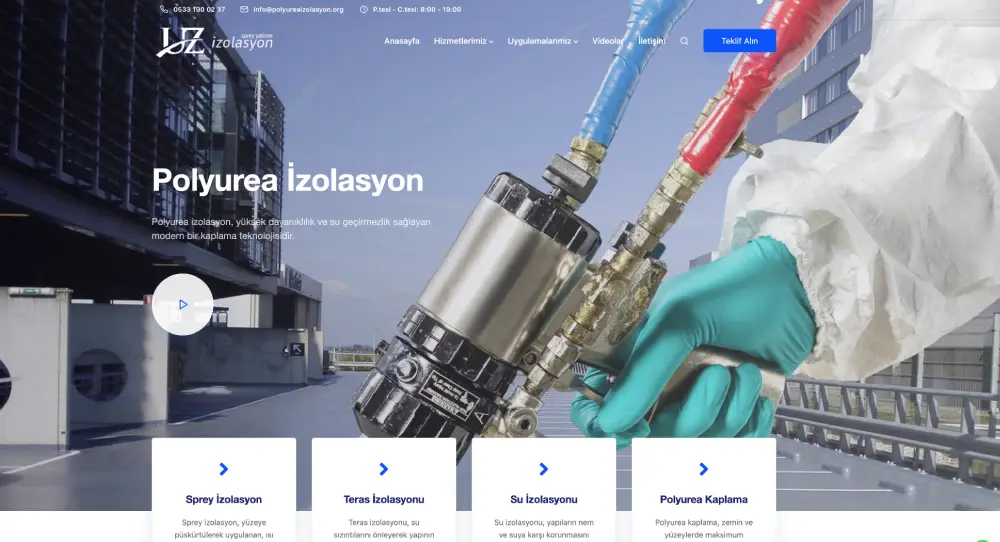Click info@polyureaizolasyon.org email link
This screenshot has width=1000, height=542.
[298, 10]
